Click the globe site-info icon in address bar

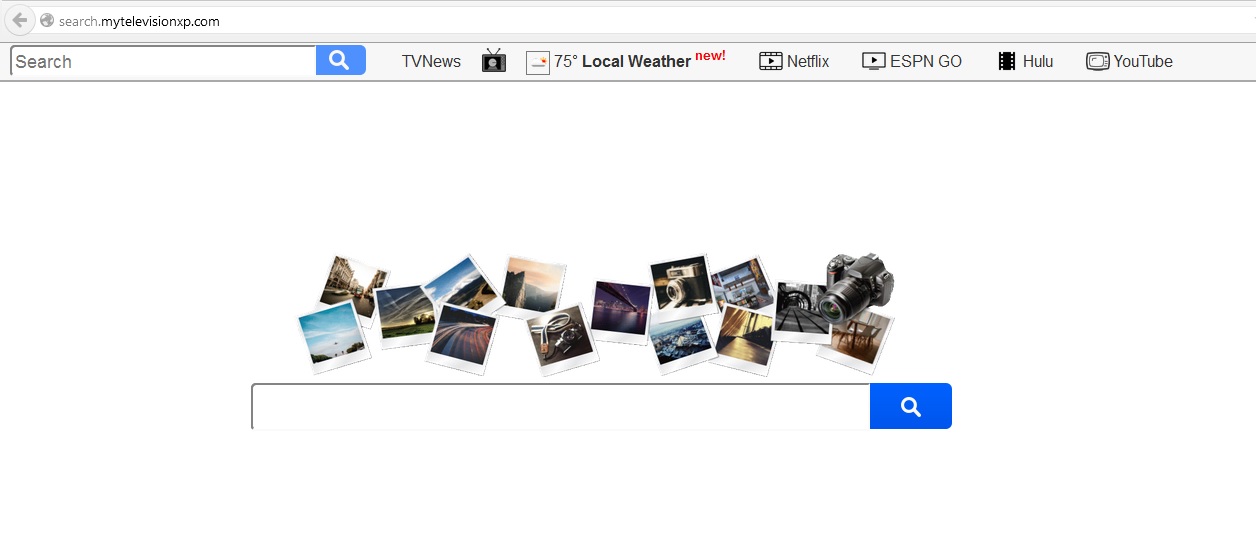[46, 20]
